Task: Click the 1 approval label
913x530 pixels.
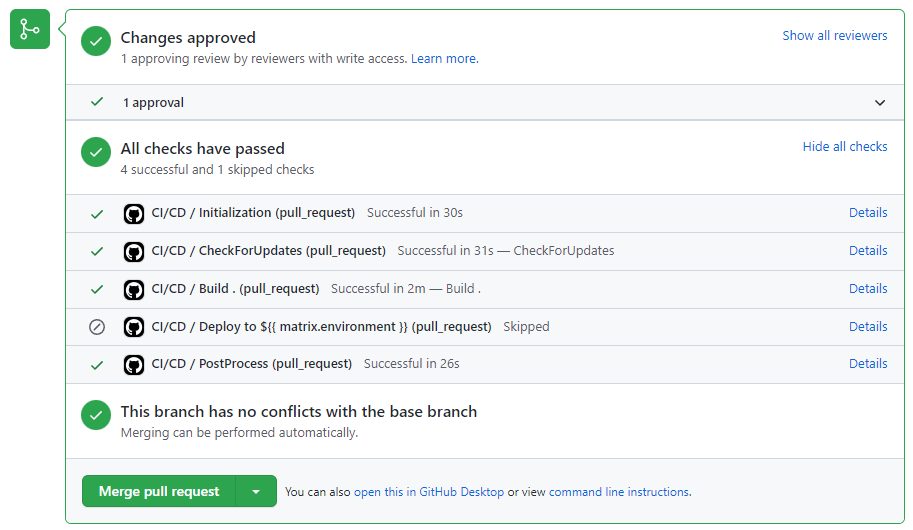Action: [x=153, y=103]
